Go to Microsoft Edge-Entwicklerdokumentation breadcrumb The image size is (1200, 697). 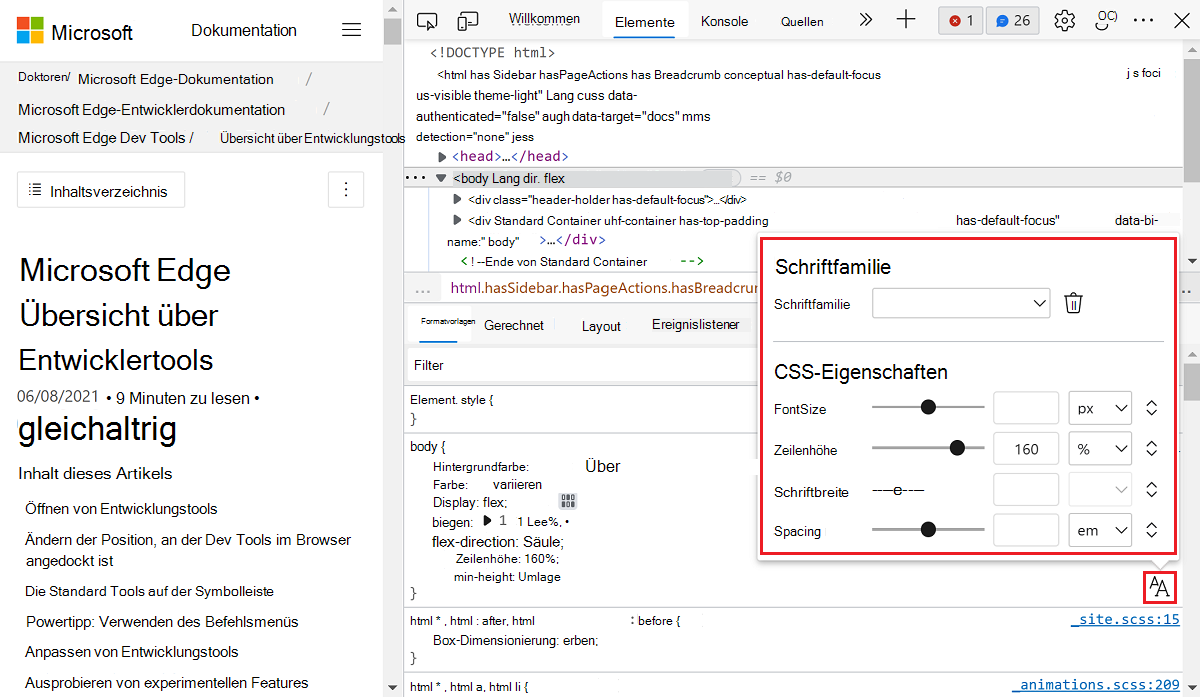point(151,110)
